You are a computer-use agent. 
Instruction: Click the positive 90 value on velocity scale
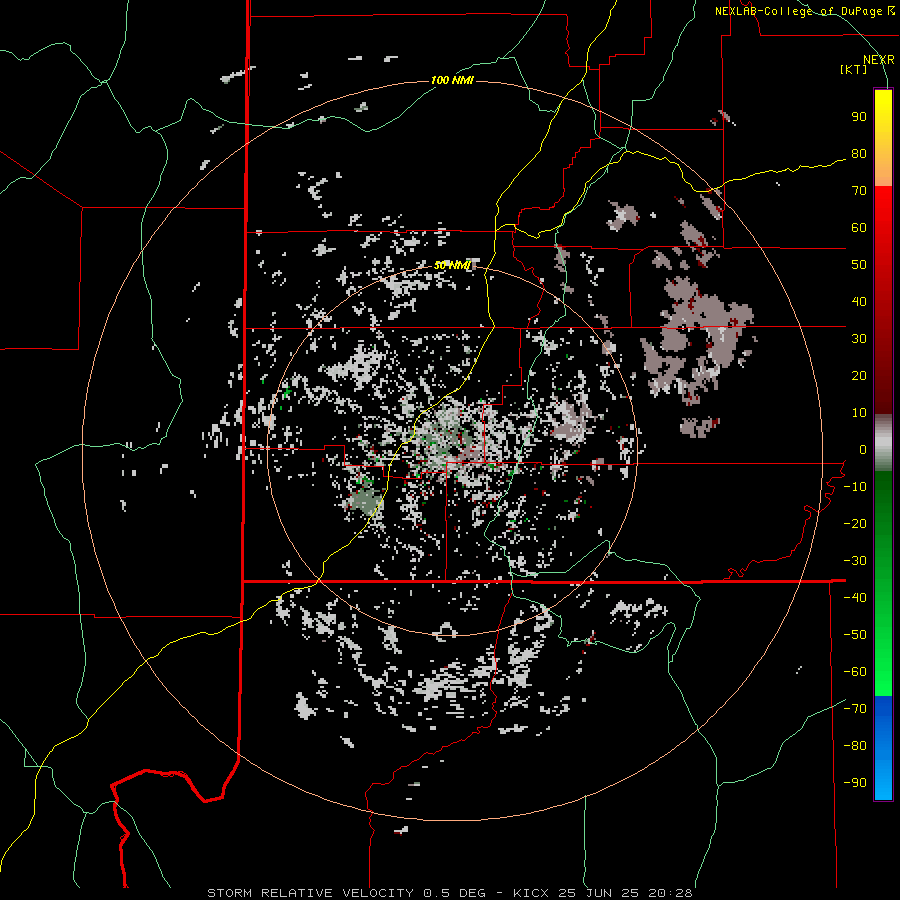pyautogui.click(x=859, y=117)
